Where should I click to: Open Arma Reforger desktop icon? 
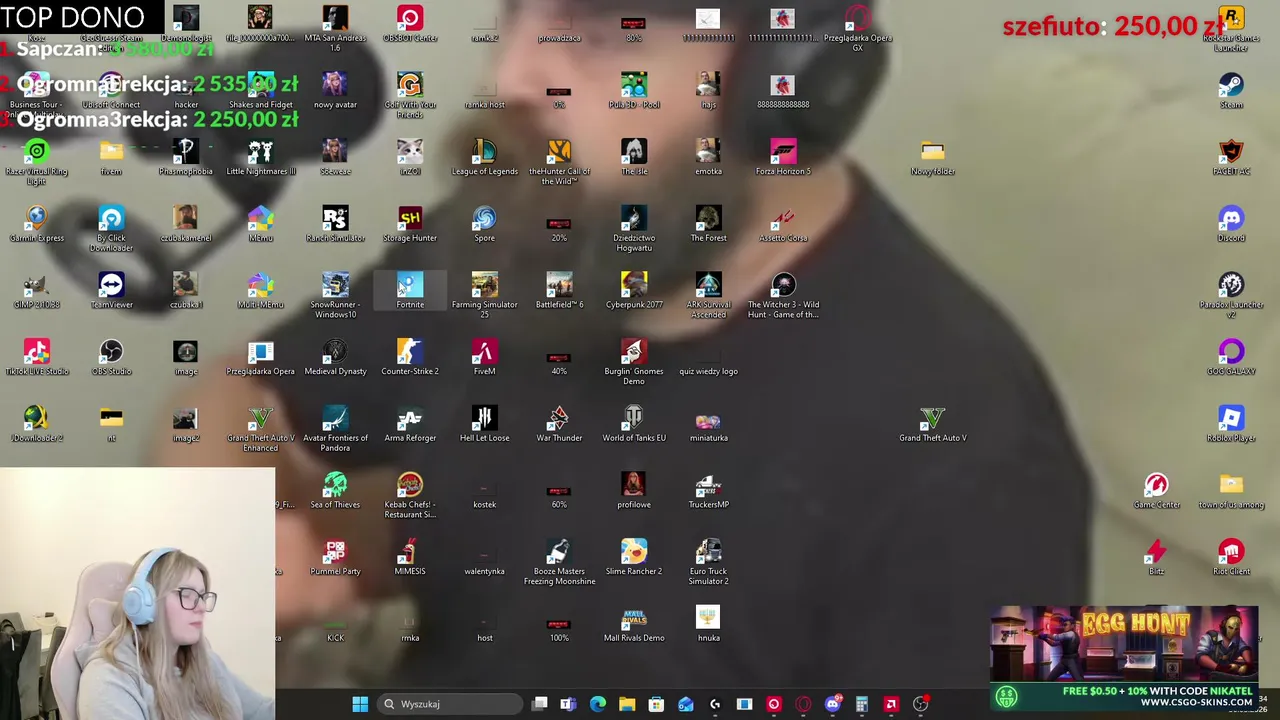[x=410, y=424]
